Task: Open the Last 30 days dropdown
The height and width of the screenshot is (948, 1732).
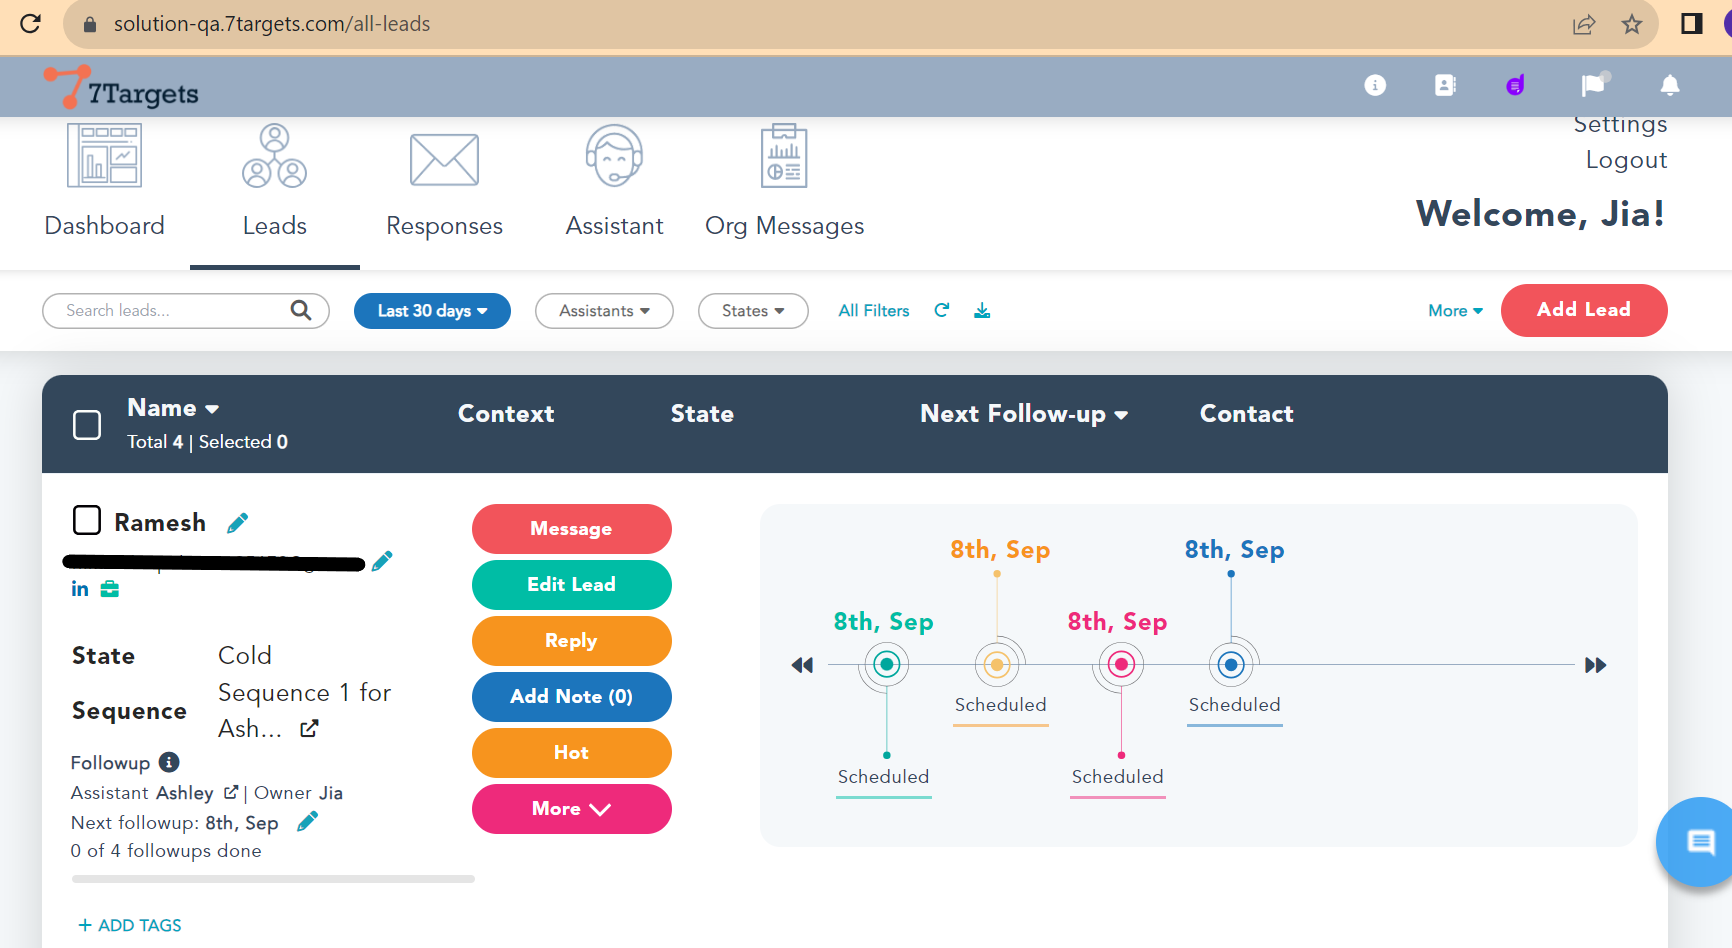Action: 432,311
